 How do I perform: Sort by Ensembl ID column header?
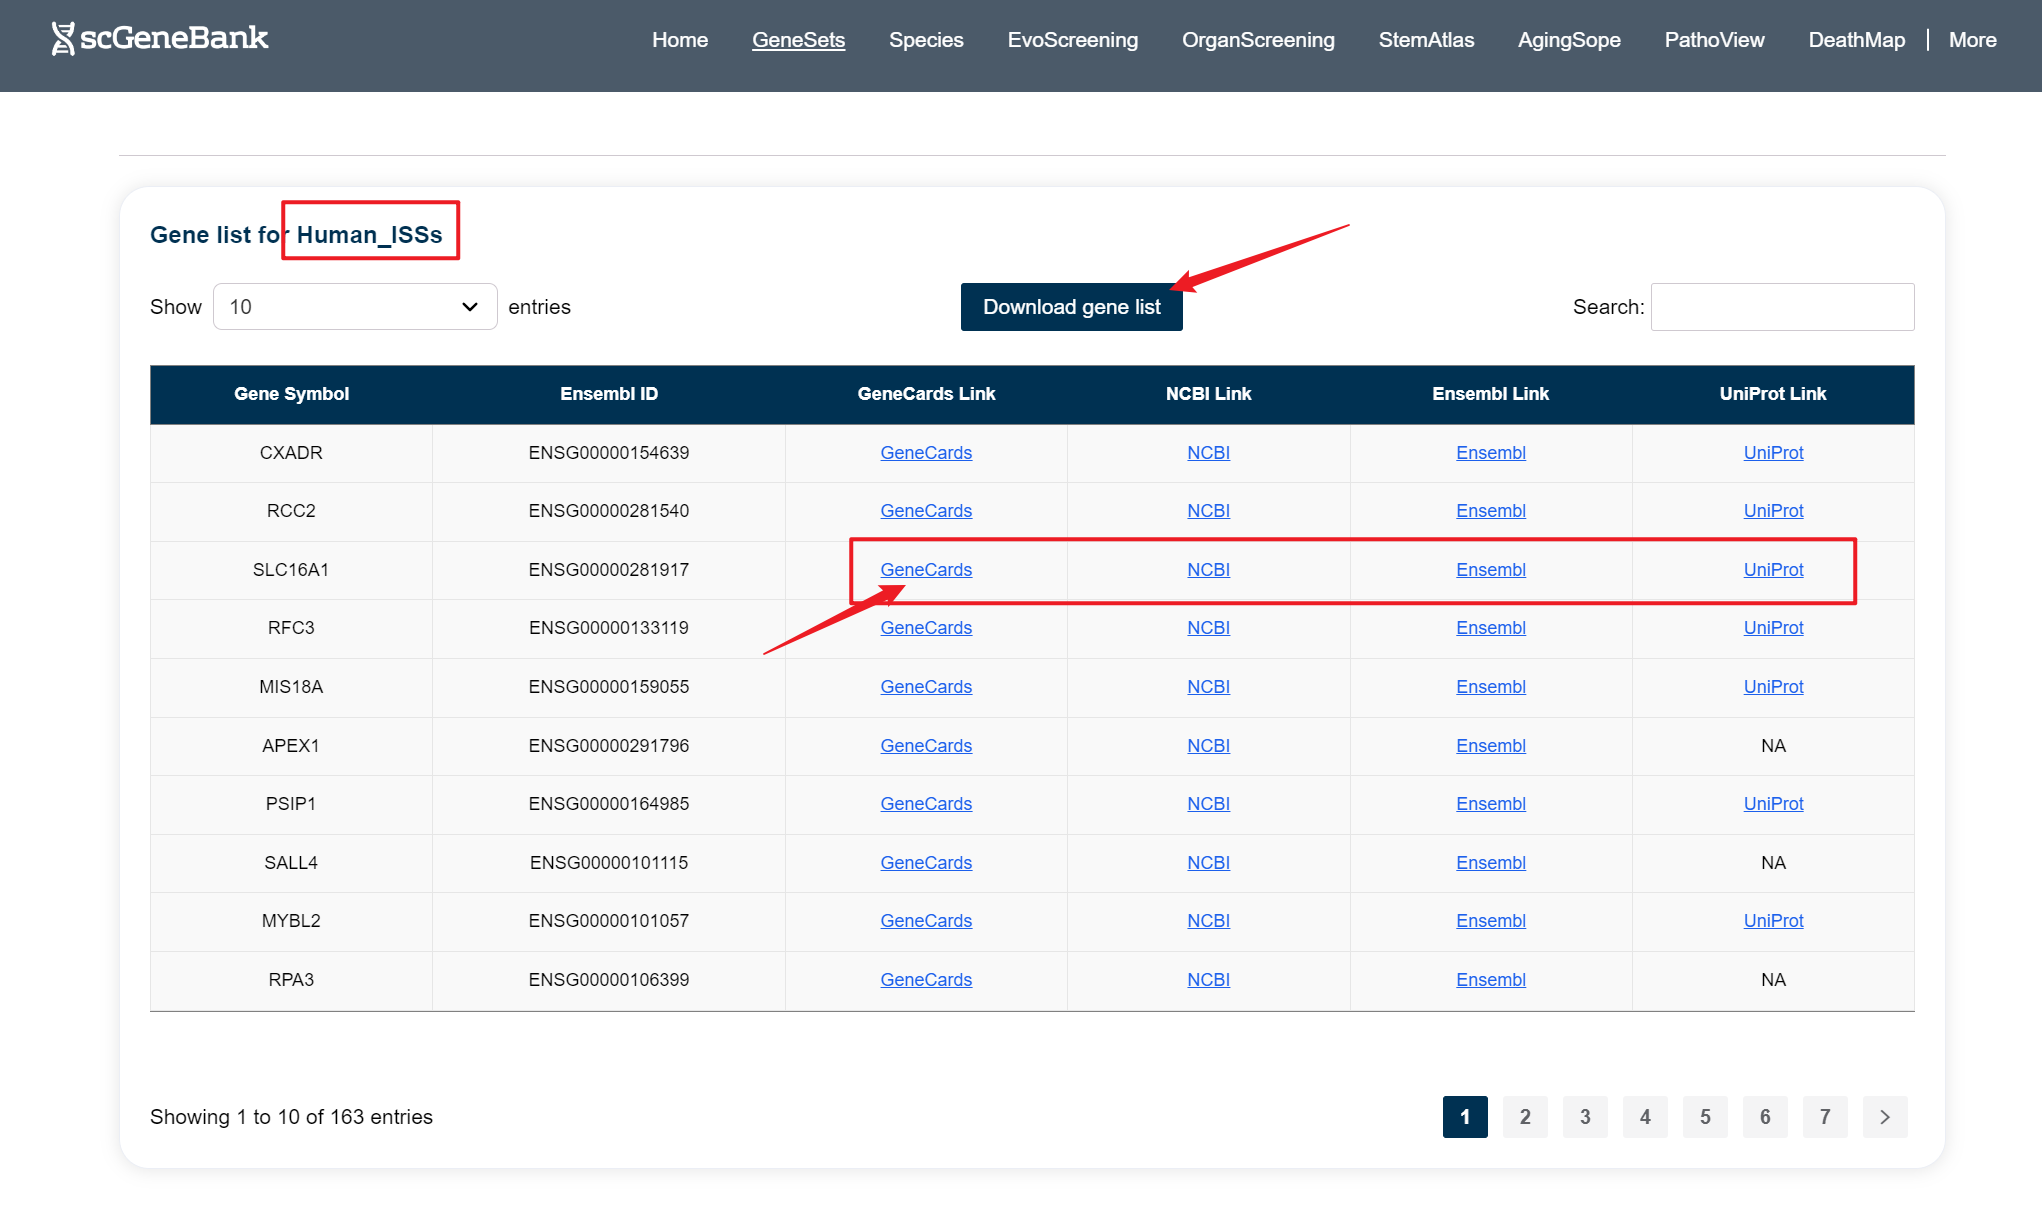tap(608, 394)
